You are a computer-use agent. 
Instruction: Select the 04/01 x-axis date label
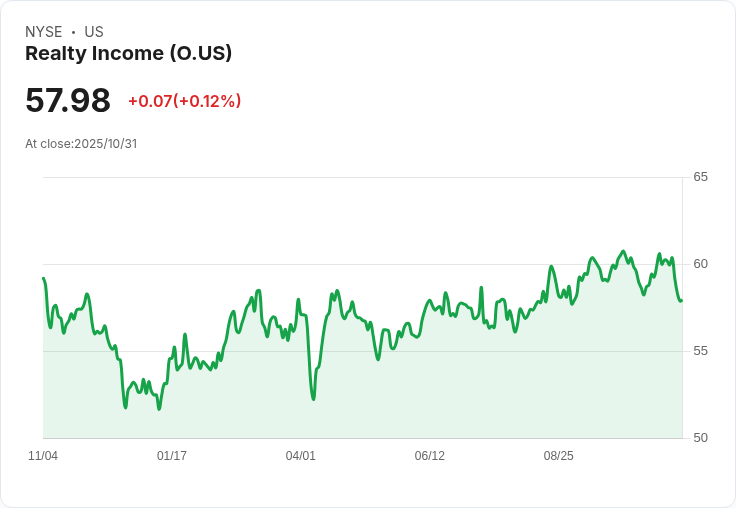pyautogui.click(x=300, y=456)
